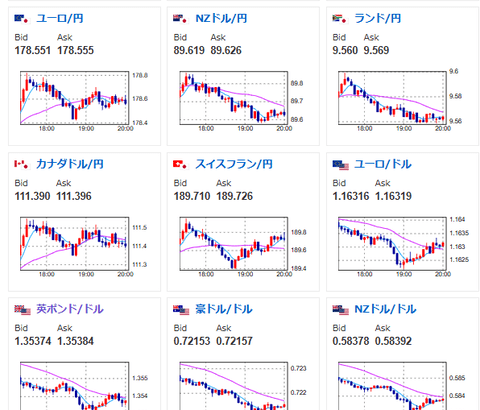Open the スイスフラン/円 currency pair link

(234, 164)
